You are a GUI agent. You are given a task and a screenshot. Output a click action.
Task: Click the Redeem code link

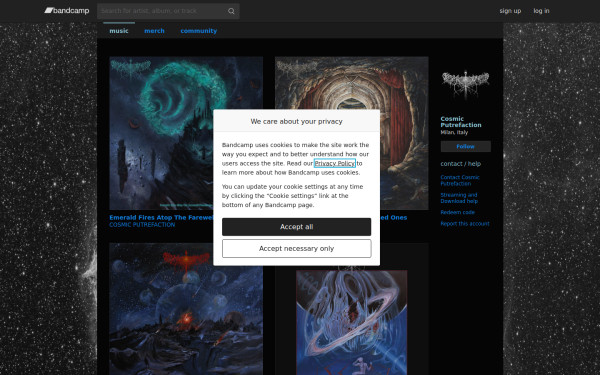click(457, 212)
